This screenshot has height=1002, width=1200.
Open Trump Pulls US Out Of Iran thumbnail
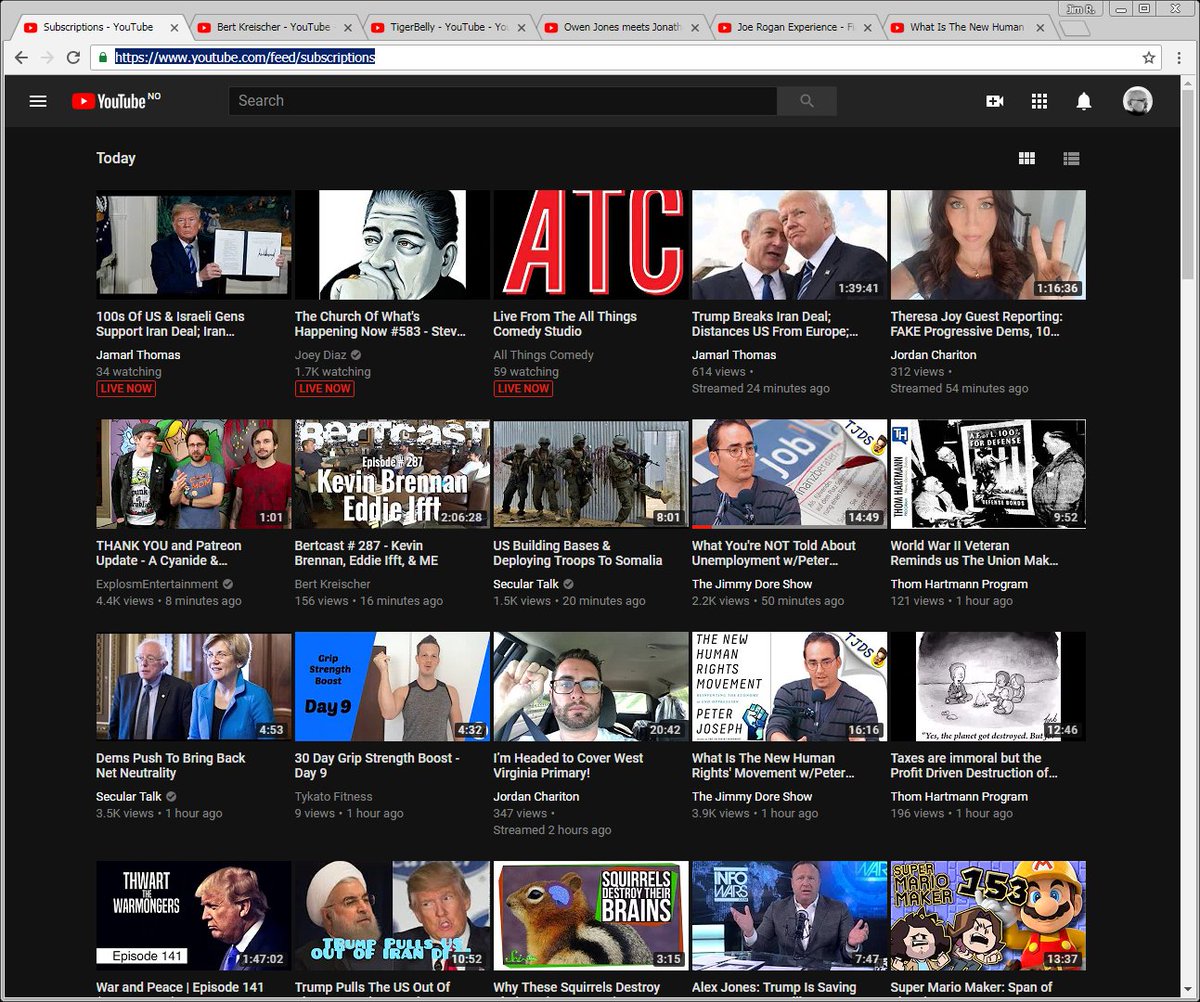[392, 916]
